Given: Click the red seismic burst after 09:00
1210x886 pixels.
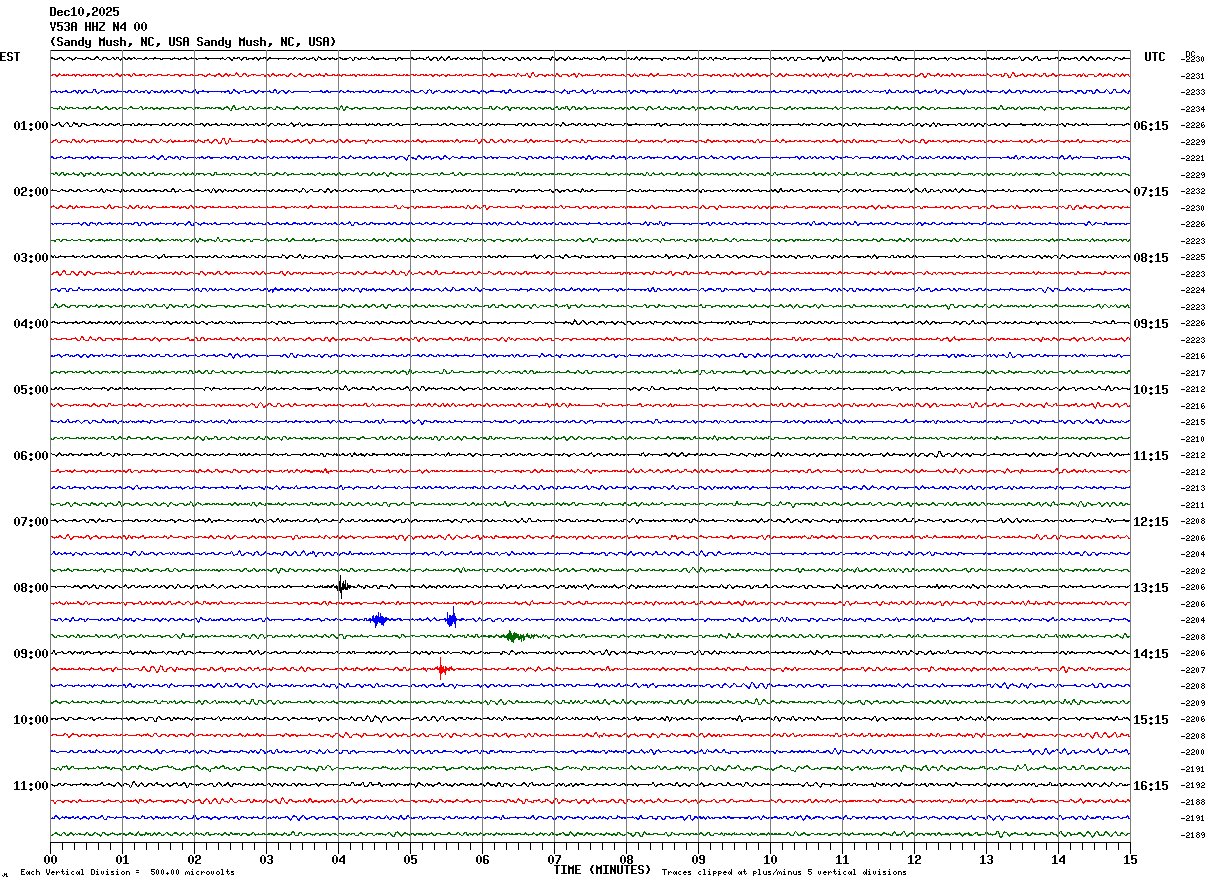Looking at the screenshot, I should pos(443,669).
